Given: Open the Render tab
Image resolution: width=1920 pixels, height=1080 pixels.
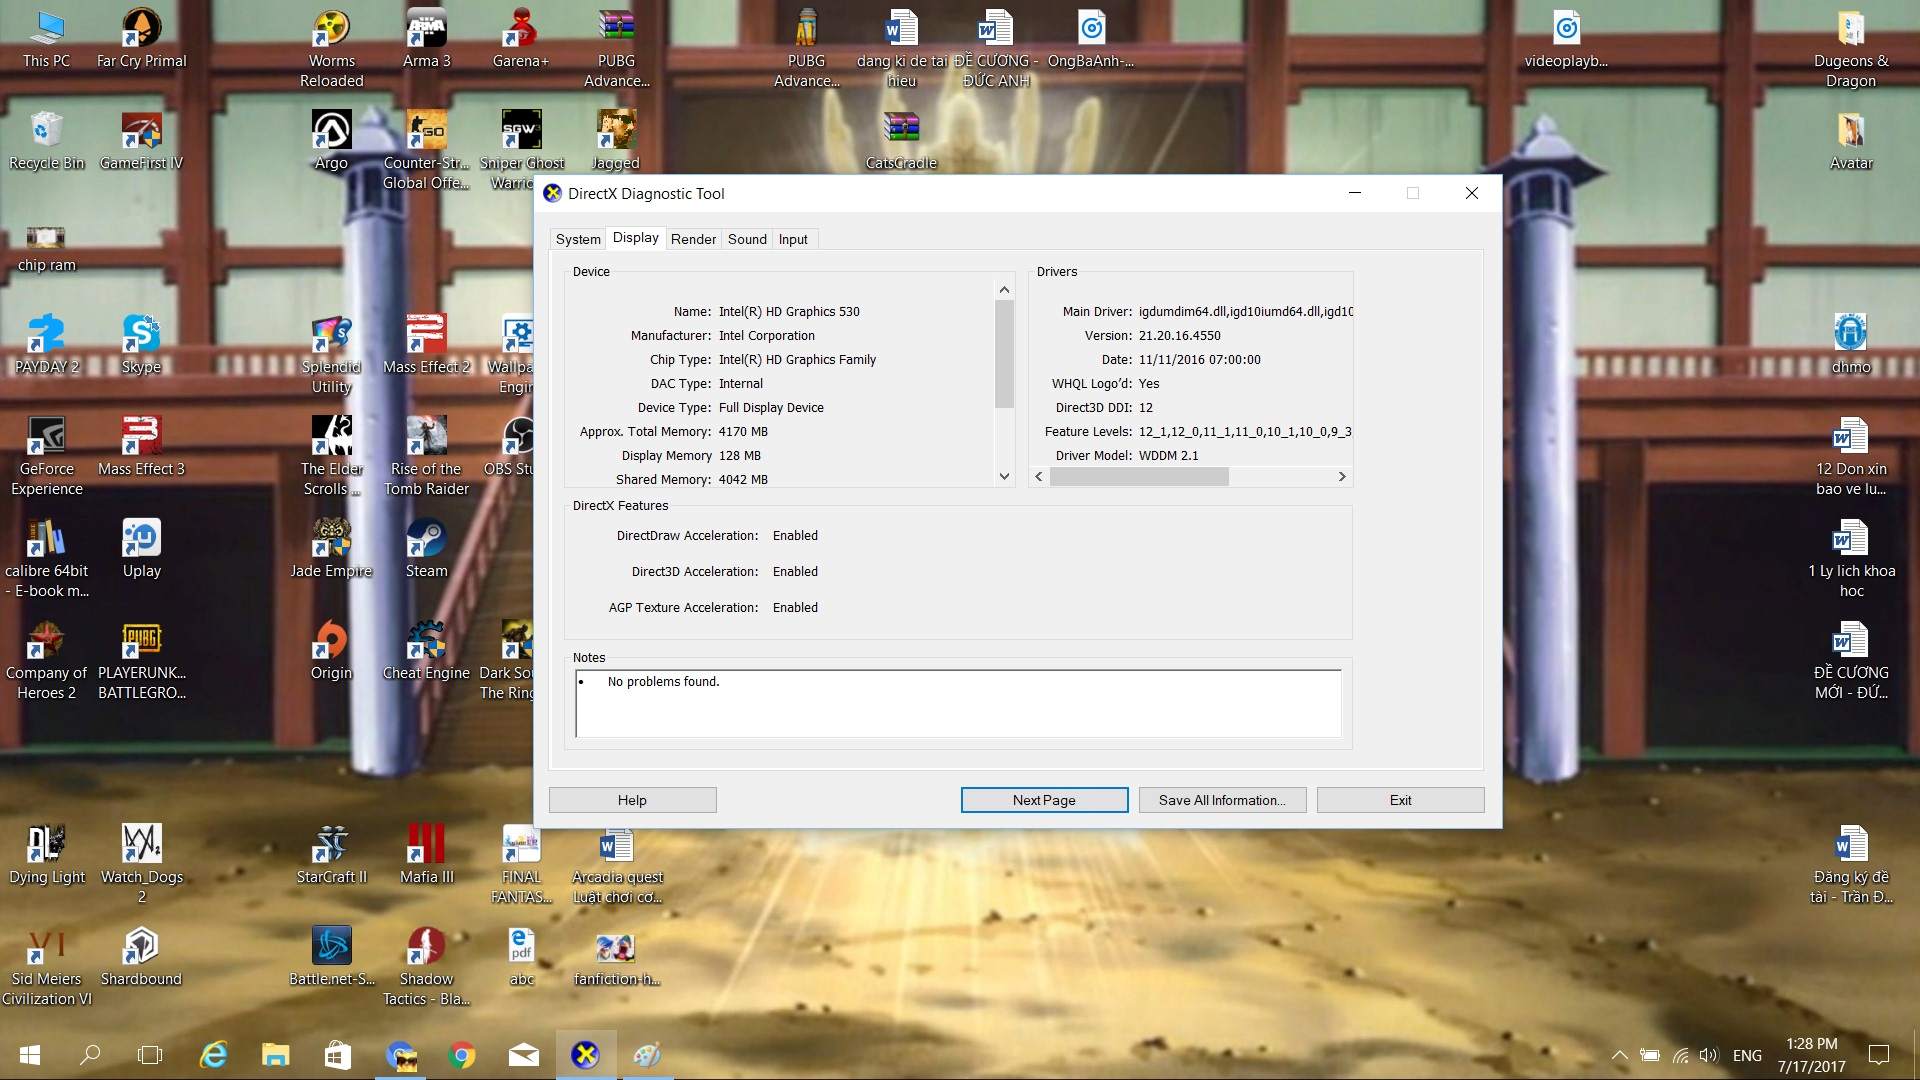Looking at the screenshot, I should tap(693, 239).
